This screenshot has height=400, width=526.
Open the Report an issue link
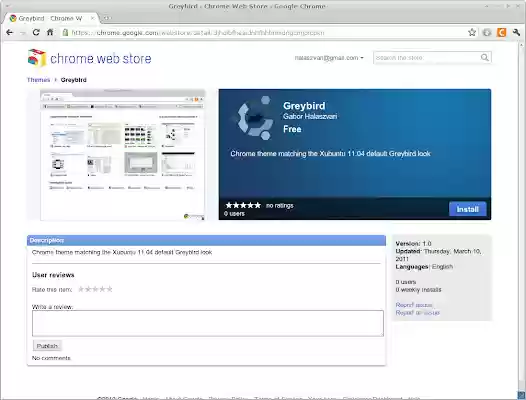pos(418,313)
